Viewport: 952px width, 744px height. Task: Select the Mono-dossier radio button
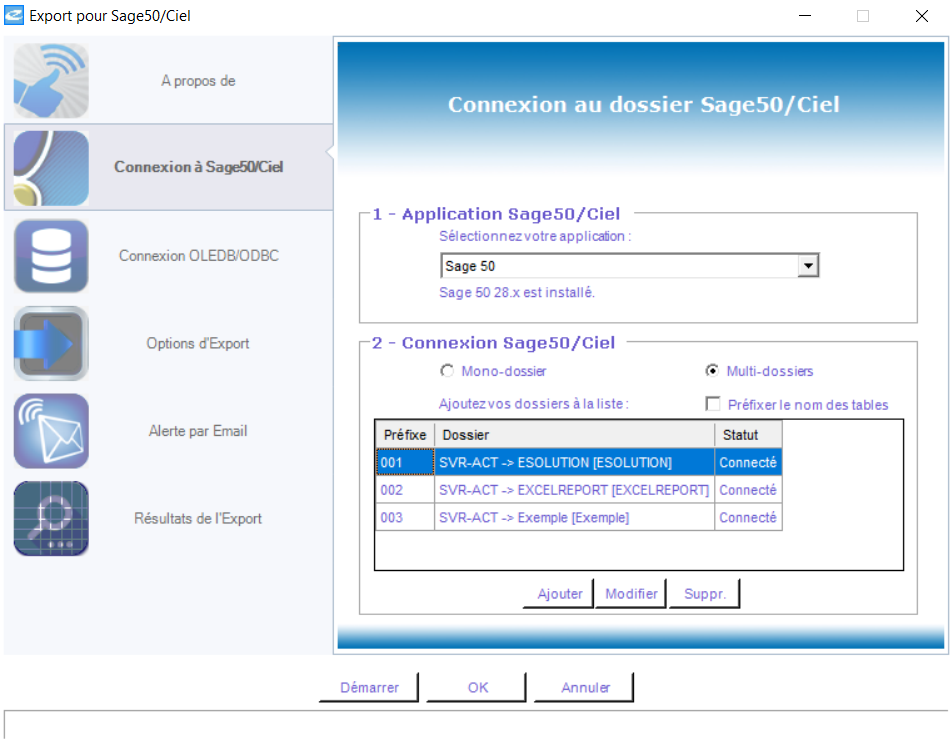447,371
